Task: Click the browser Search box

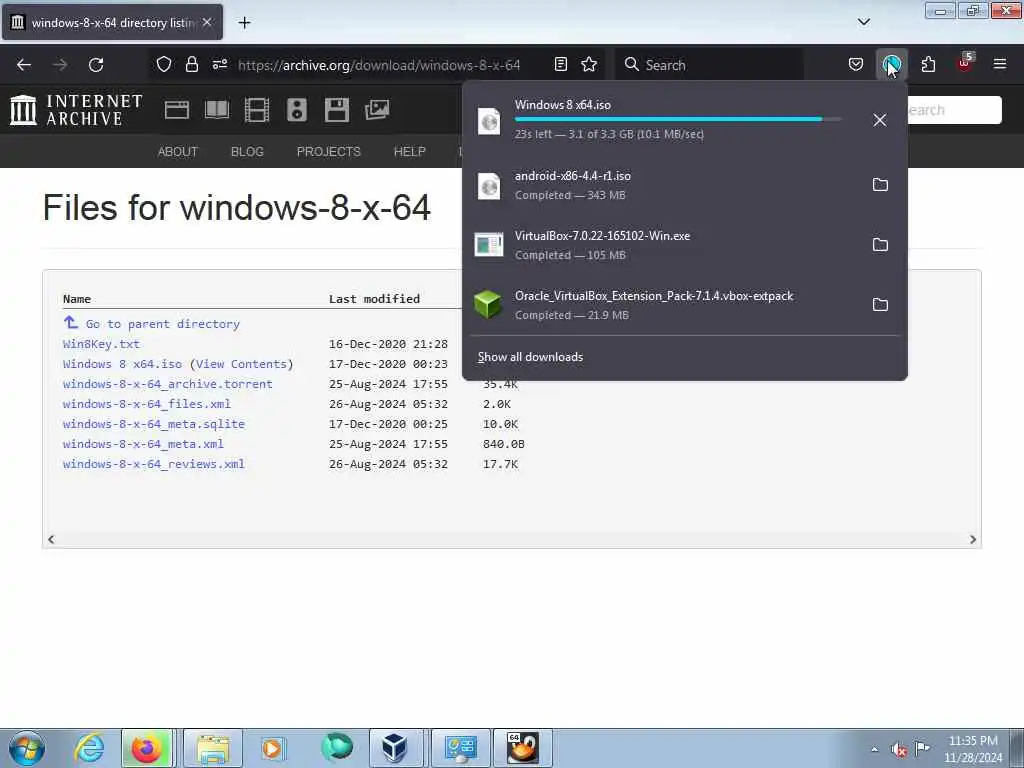Action: [x=709, y=65]
